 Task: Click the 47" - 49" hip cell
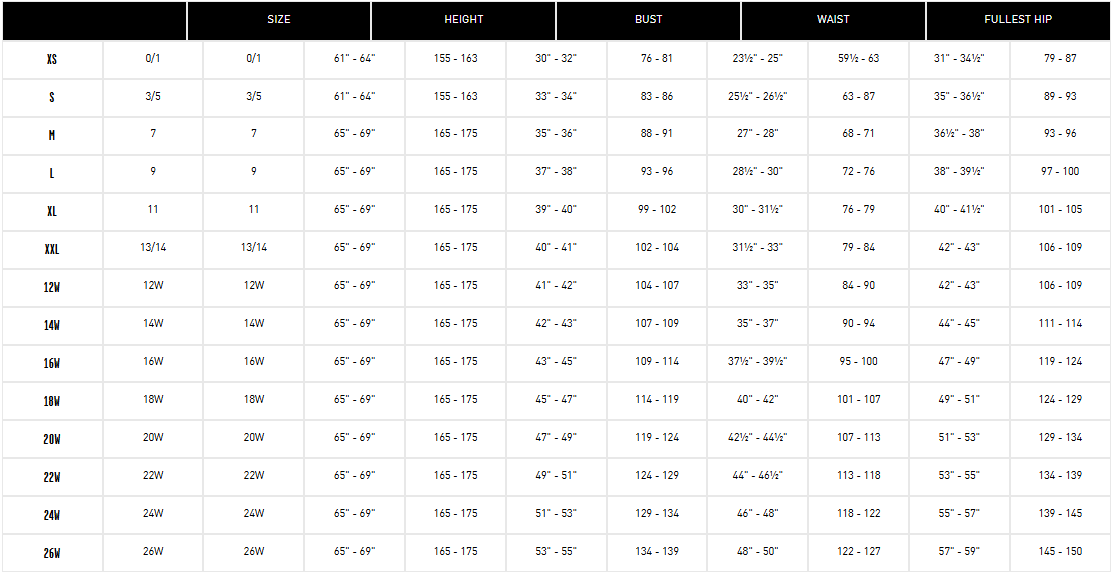point(959,362)
